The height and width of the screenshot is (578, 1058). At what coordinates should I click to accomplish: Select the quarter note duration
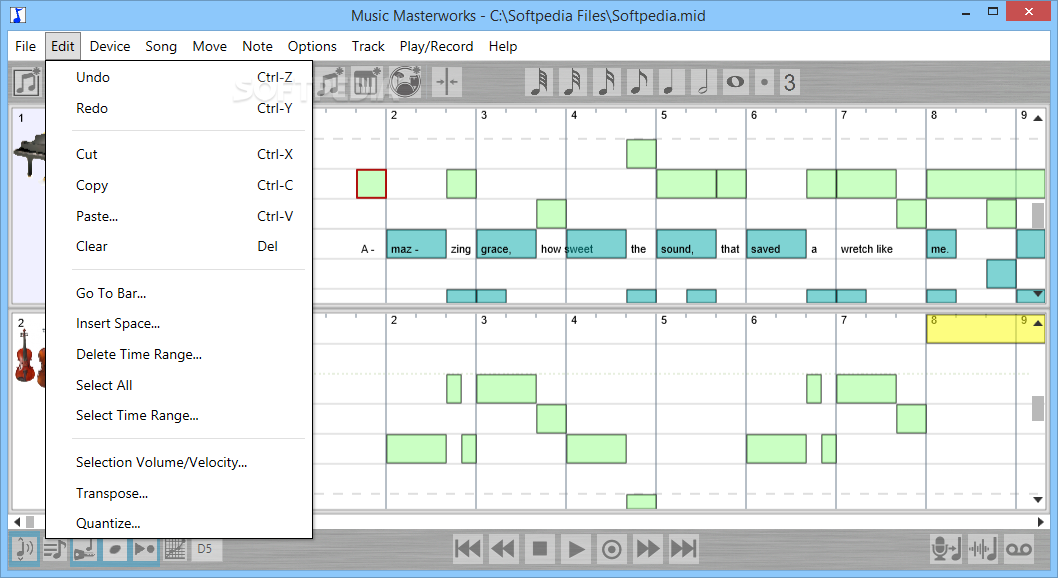click(x=670, y=82)
